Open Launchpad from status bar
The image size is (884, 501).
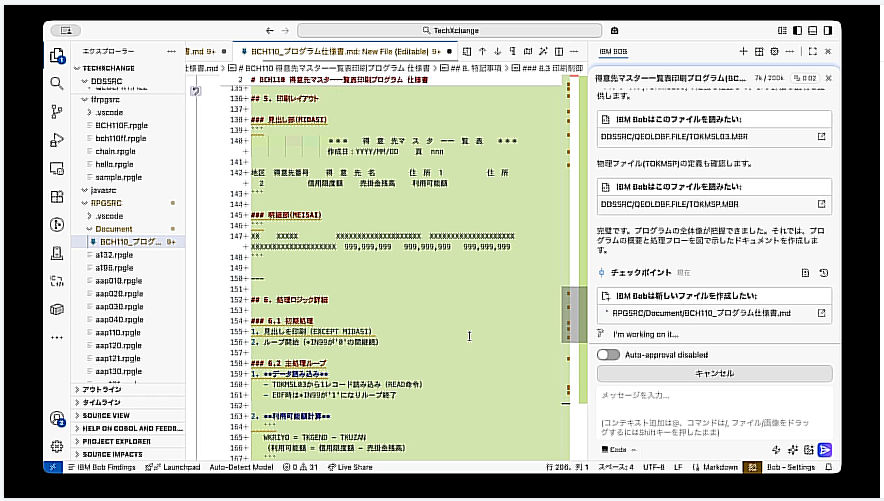click(x=173, y=467)
